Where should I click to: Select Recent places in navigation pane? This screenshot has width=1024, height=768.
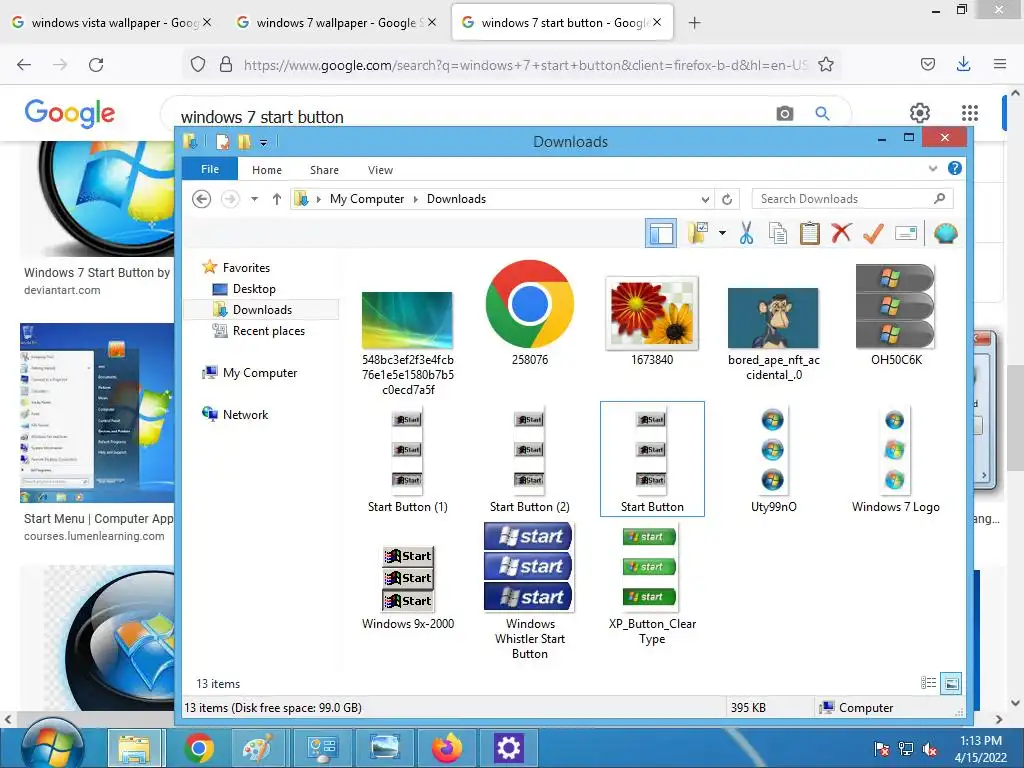coord(268,330)
